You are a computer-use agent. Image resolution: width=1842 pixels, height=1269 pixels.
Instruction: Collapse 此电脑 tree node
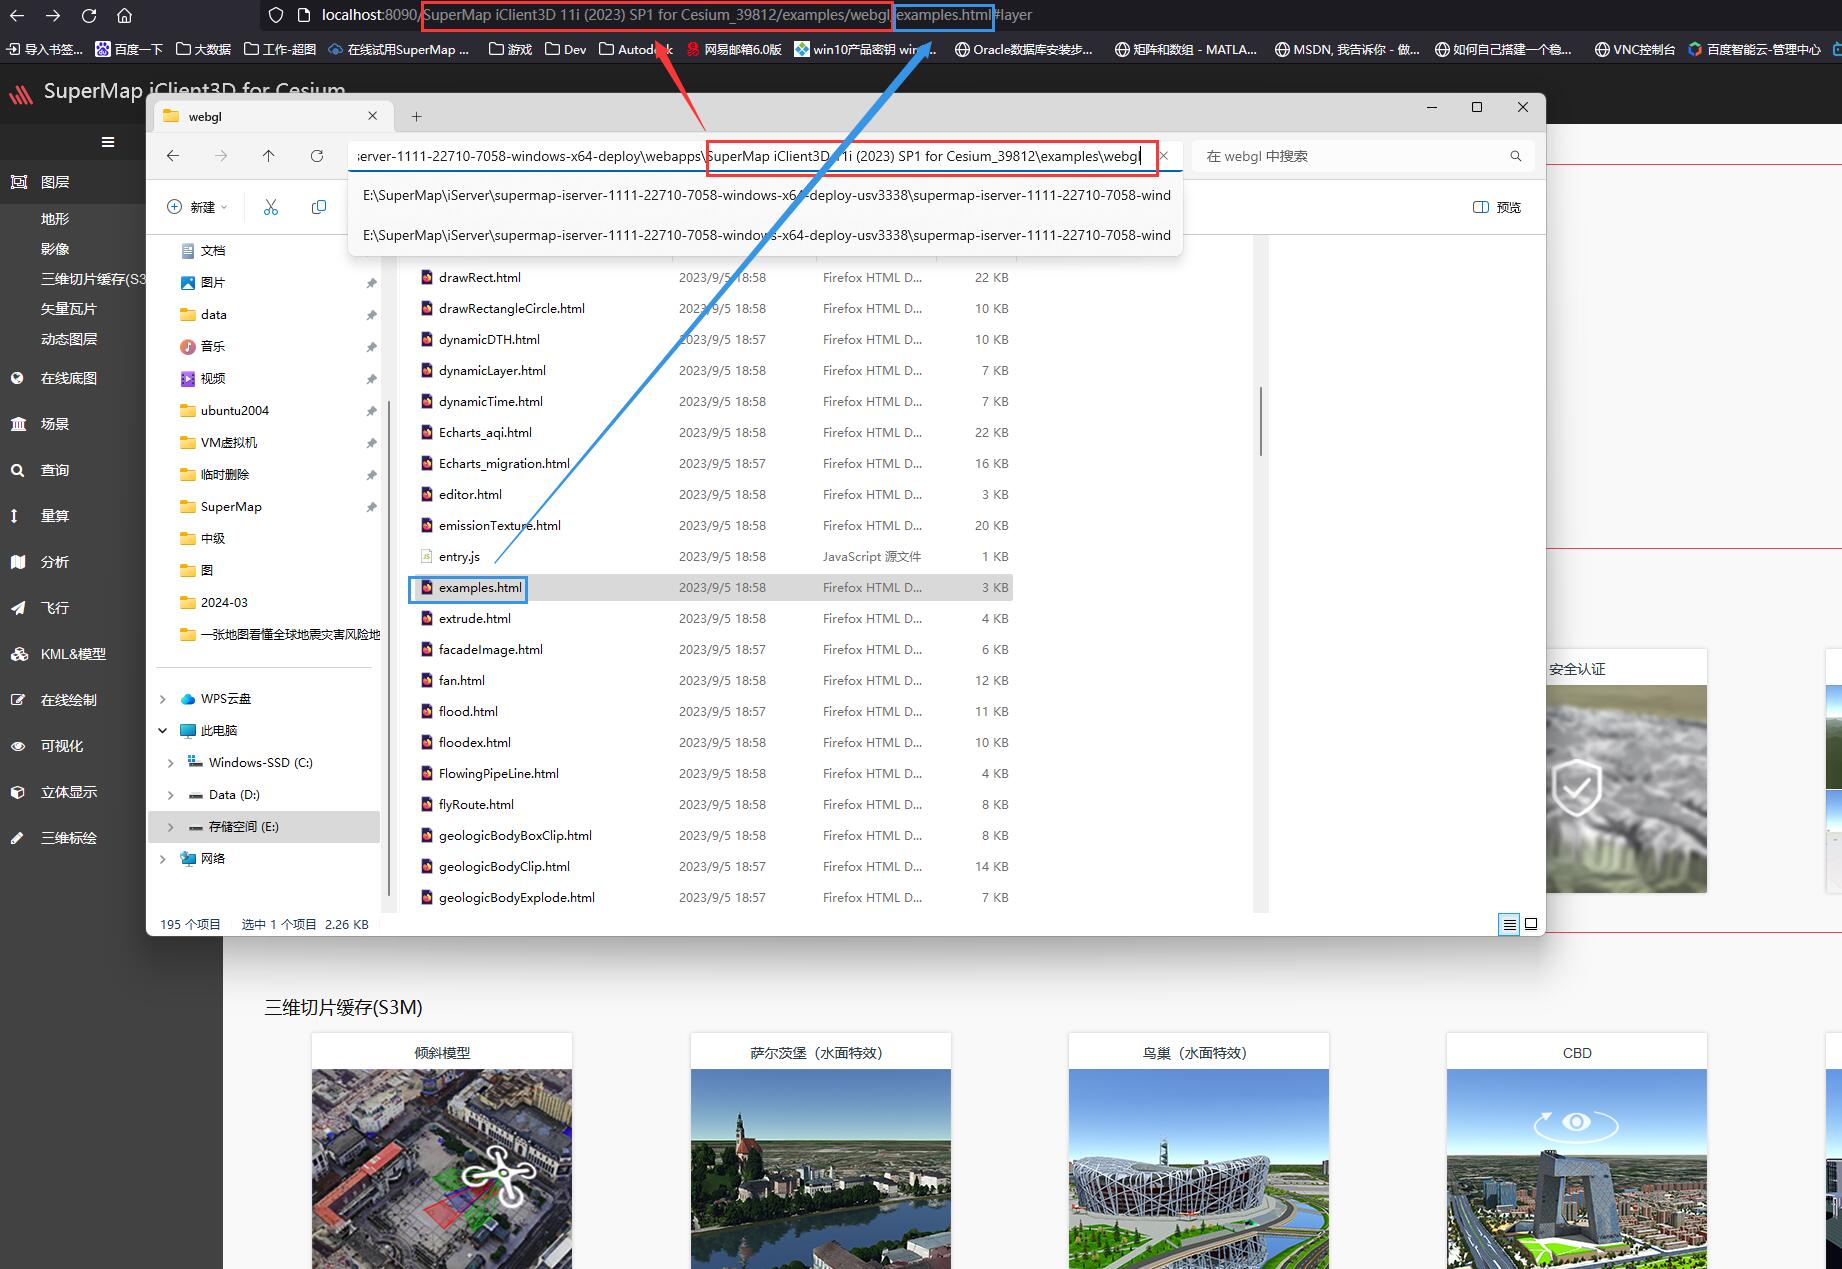tap(163, 730)
